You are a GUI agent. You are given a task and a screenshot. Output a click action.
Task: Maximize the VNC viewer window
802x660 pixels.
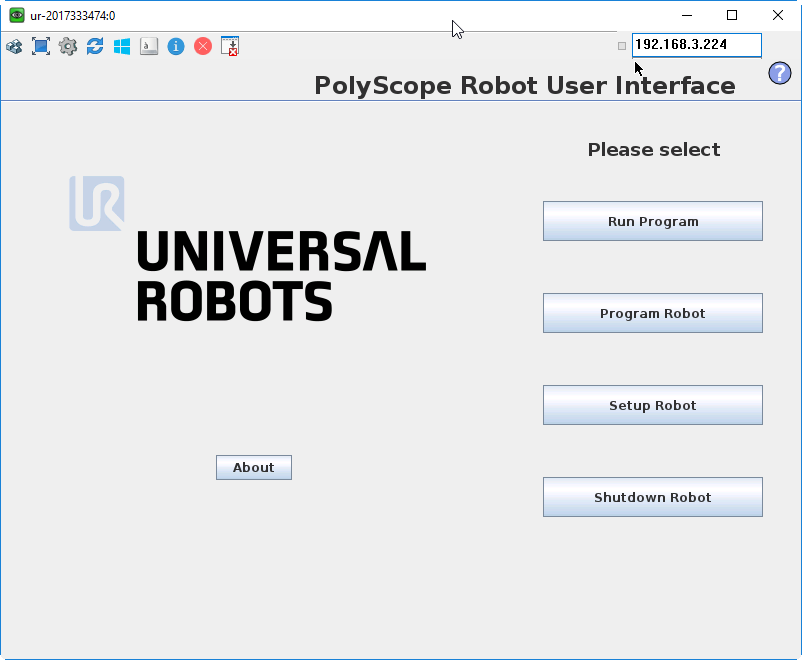(732, 15)
